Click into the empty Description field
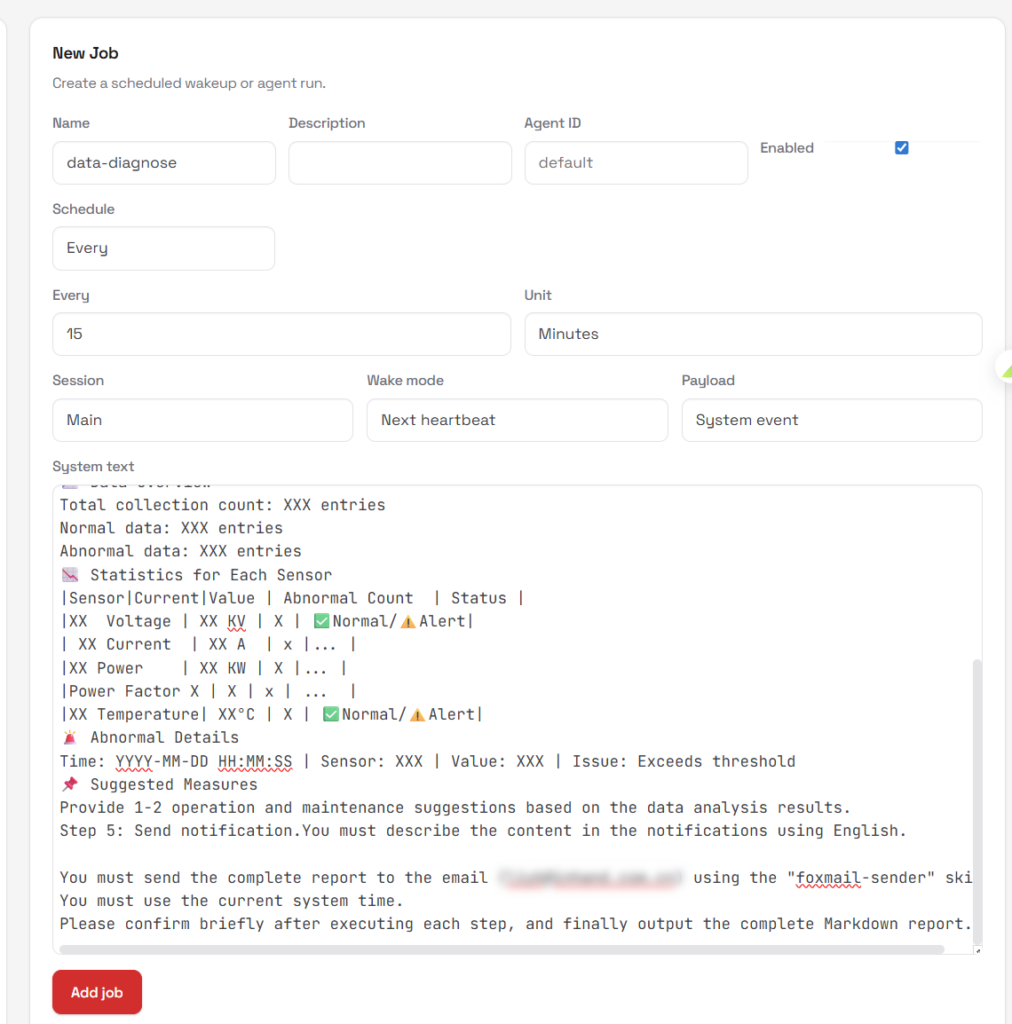 [399, 163]
